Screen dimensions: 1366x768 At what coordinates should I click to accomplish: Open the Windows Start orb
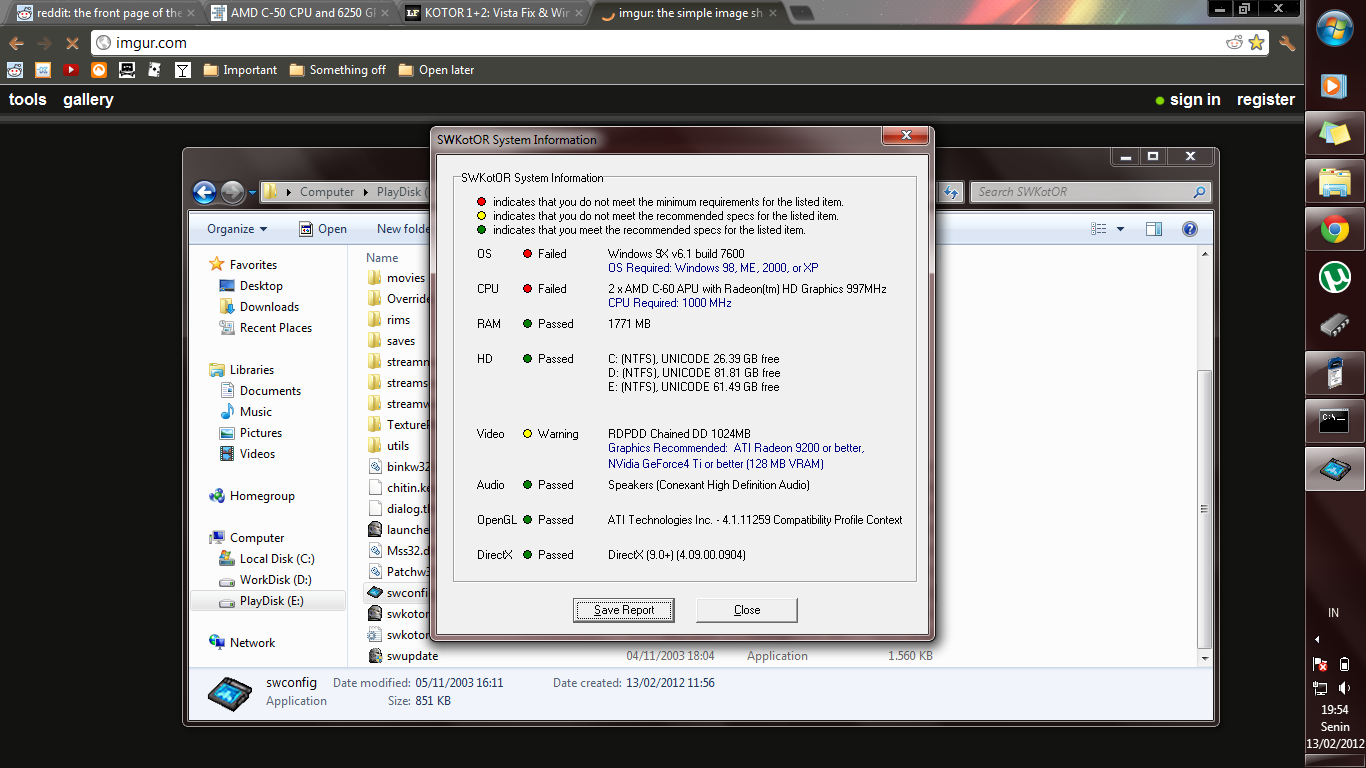pos(1335,29)
